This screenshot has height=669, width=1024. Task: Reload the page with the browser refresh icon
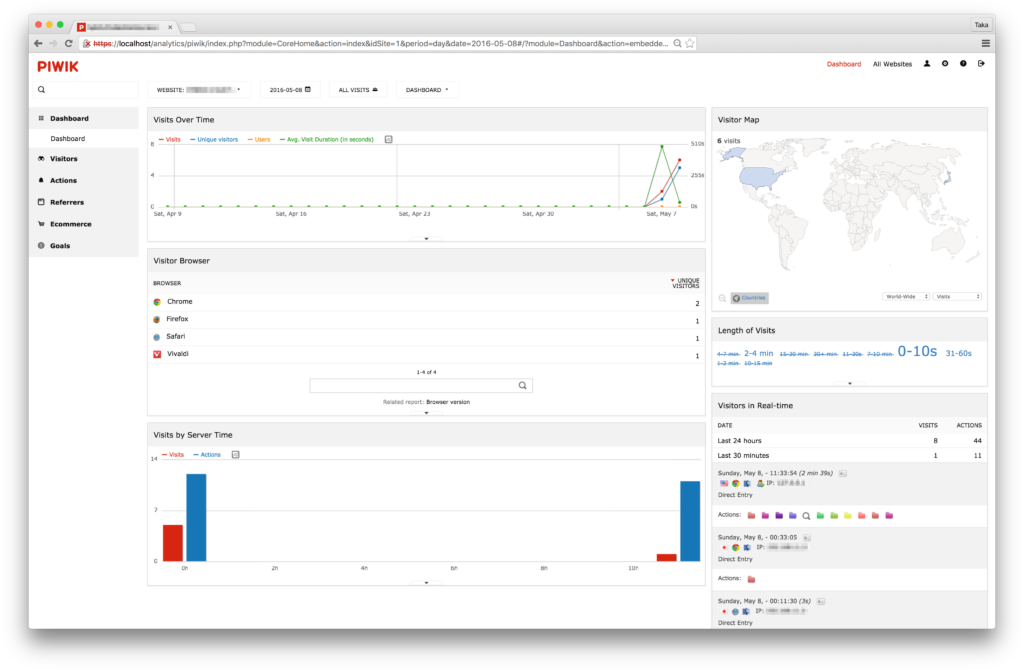click(x=69, y=43)
